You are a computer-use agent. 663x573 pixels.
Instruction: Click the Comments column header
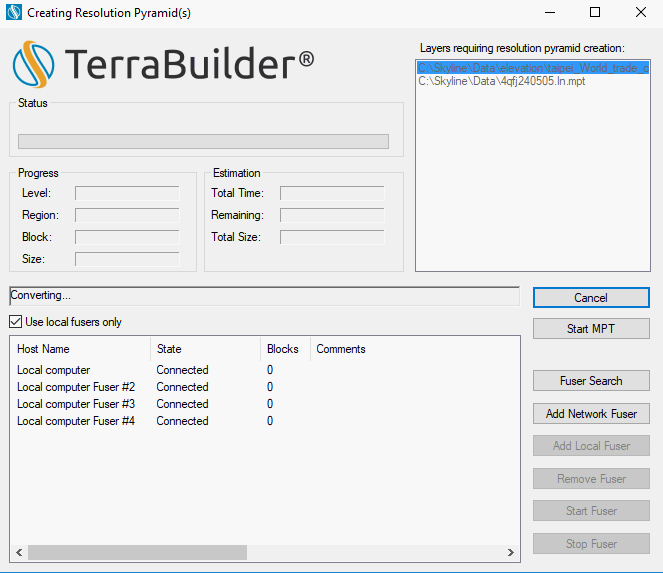tap(341, 349)
